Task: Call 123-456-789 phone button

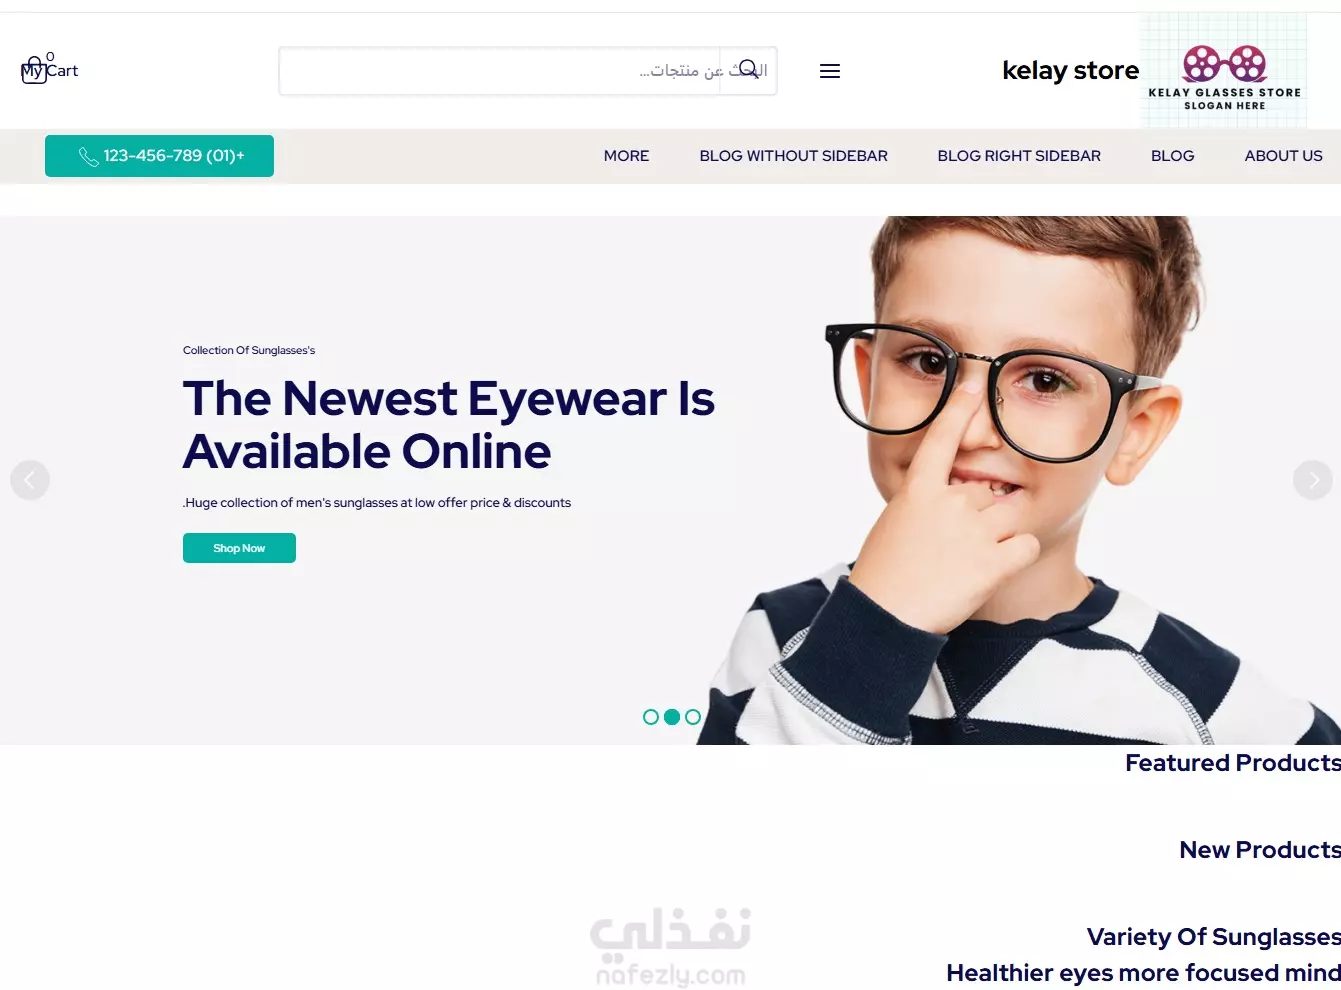Action: point(159,156)
